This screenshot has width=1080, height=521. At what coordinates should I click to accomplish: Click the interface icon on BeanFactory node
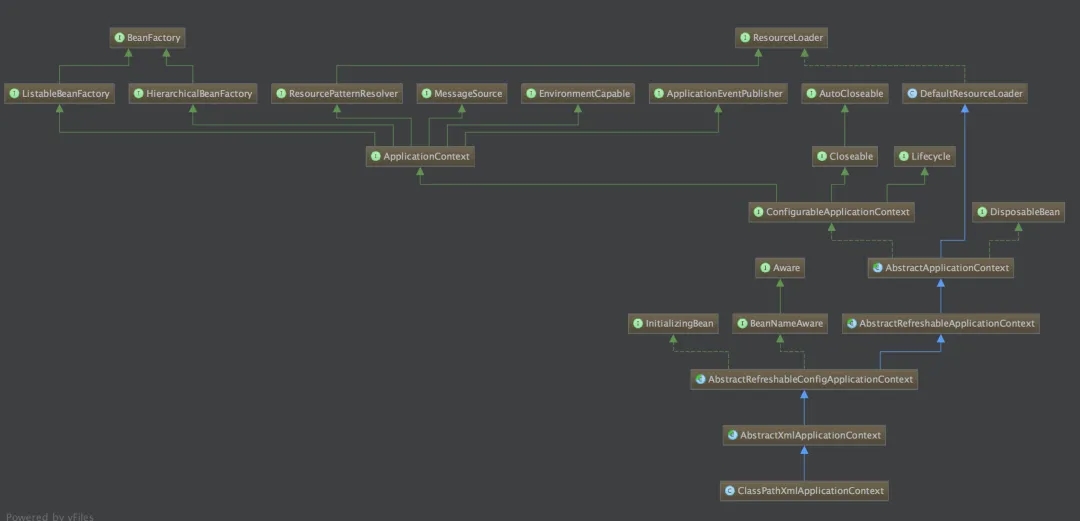(x=119, y=38)
